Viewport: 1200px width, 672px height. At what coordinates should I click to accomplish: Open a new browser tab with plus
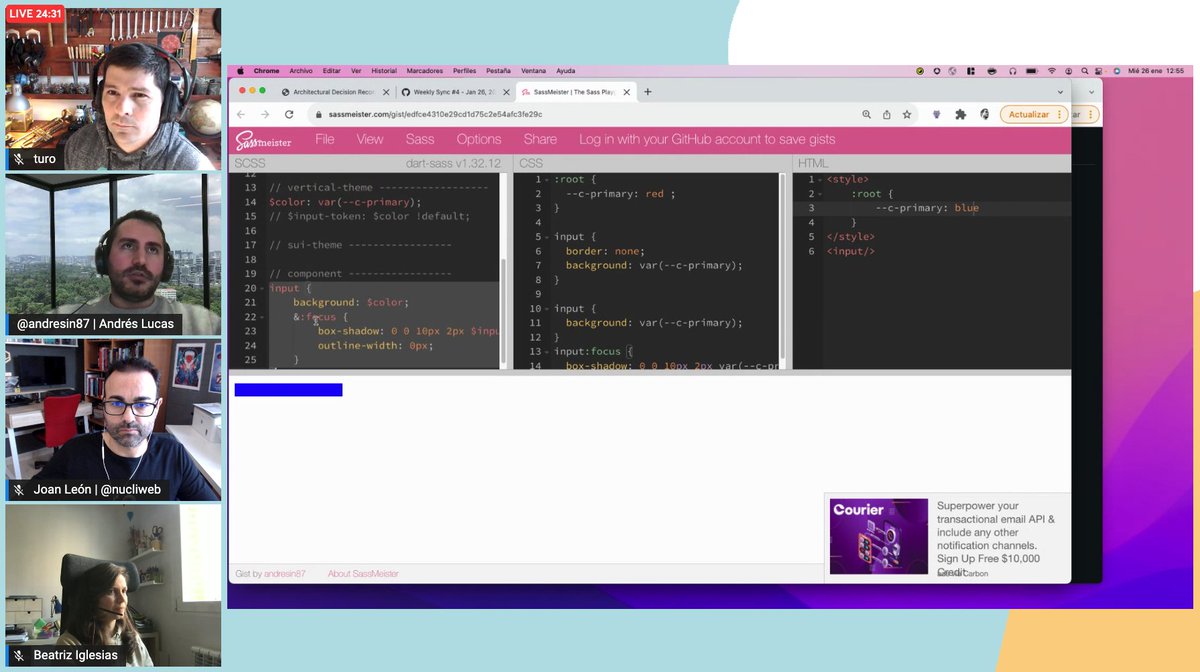(648, 92)
